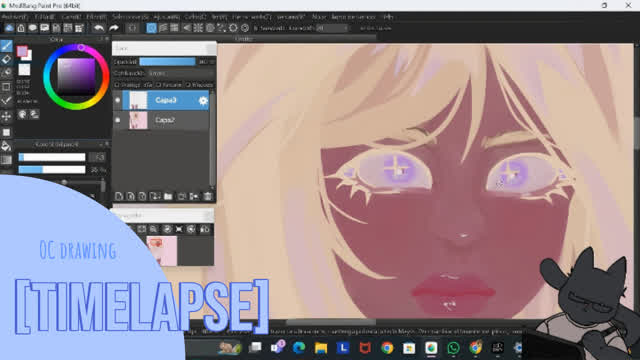Image resolution: width=640 pixels, height=360 pixels.
Task: Open the correction value dropdown in toolbar
Action: click(332, 28)
